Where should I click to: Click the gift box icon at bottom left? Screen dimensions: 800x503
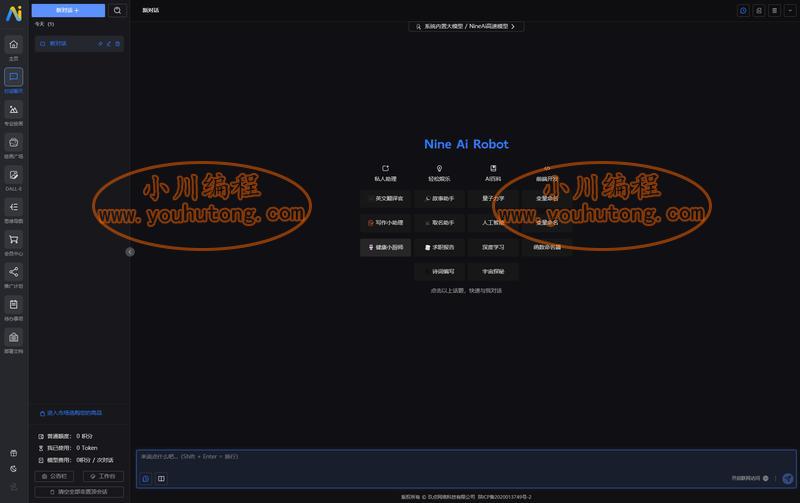pyautogui.click(x=14, y=453)
